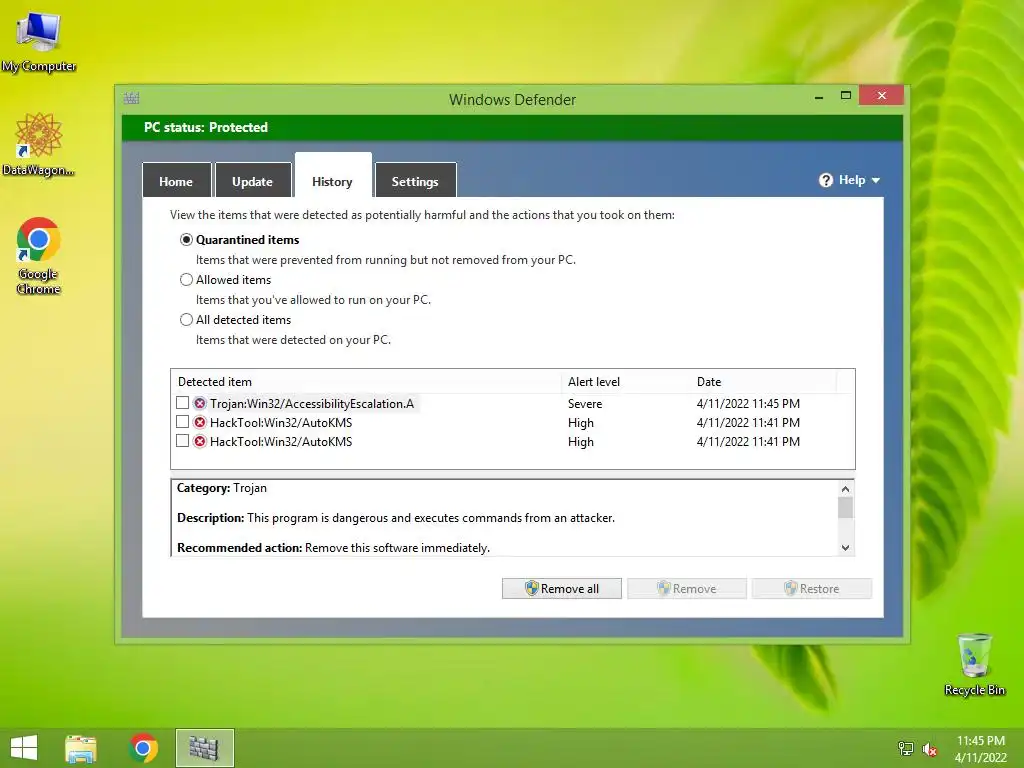Viewport: 1024px width, 768px height.
Task: Launch Chrome from the taskbar
Action: click(x=143, y=748)
